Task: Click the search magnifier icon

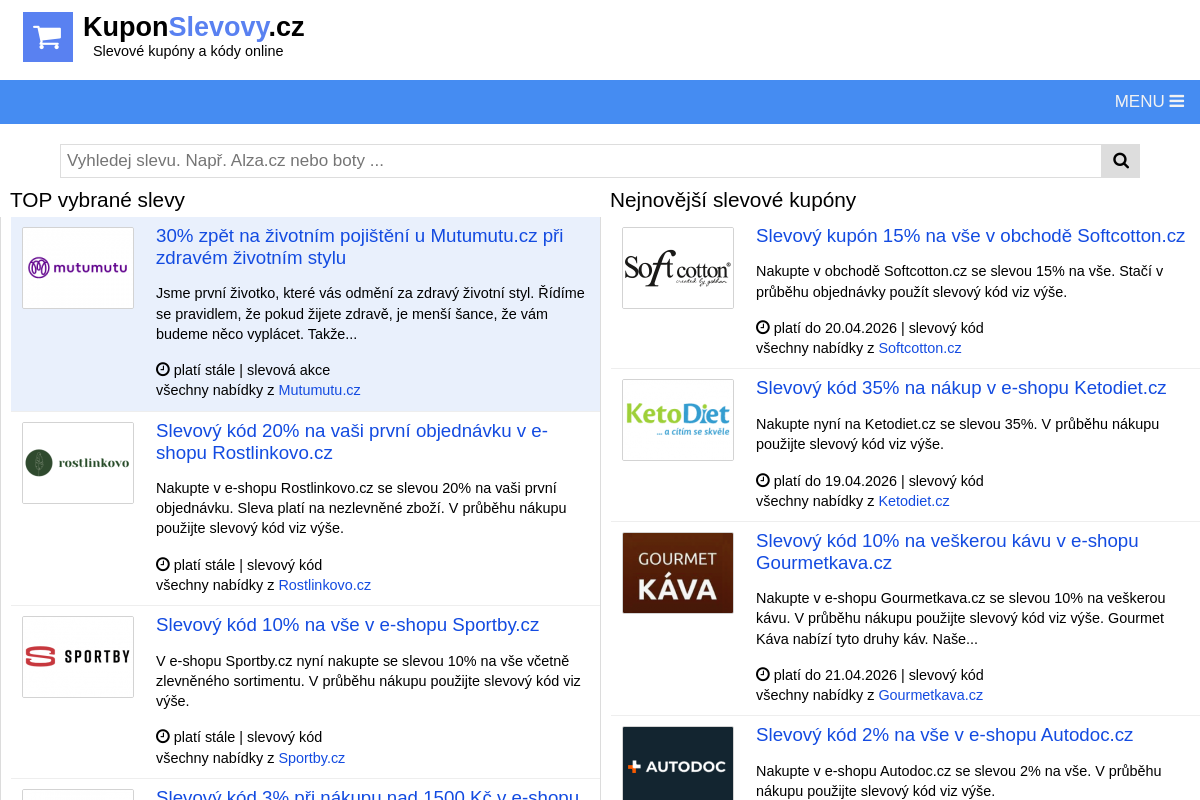Action: coord(1120,161)
